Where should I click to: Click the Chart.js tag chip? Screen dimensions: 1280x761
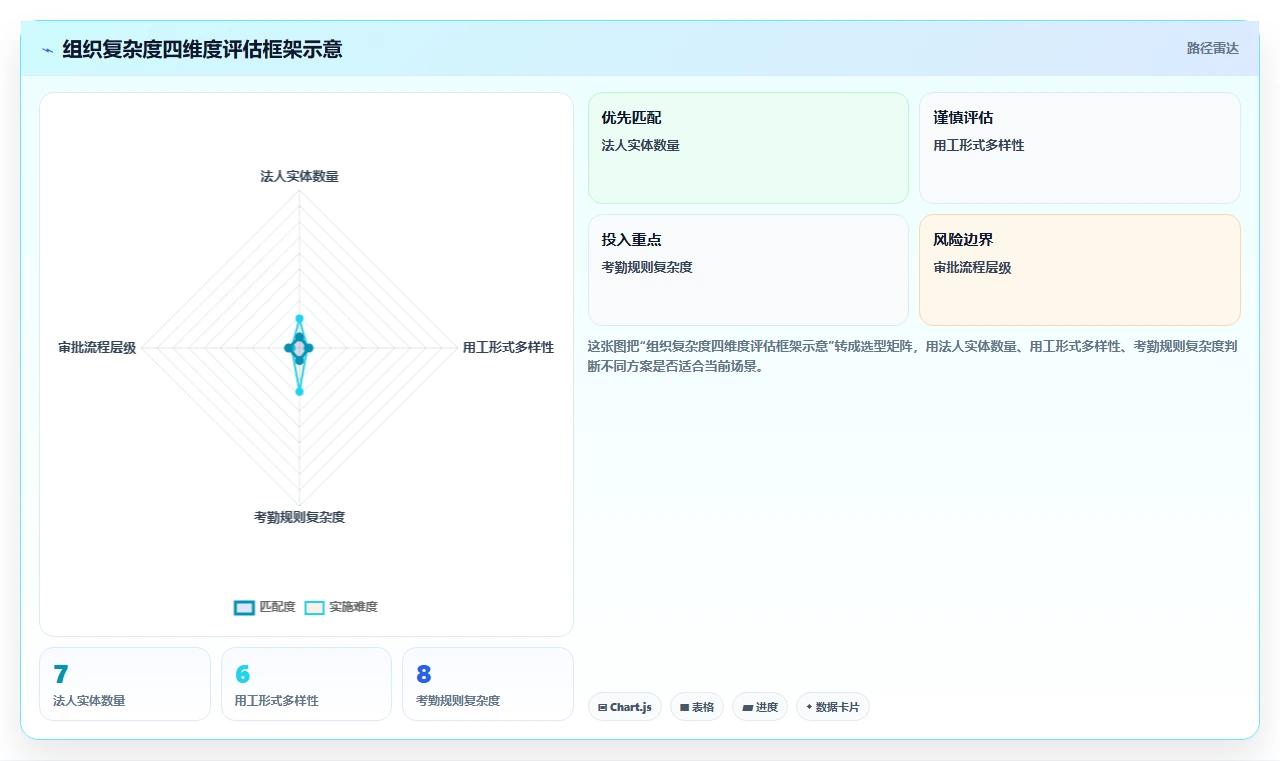coord(625,707)
